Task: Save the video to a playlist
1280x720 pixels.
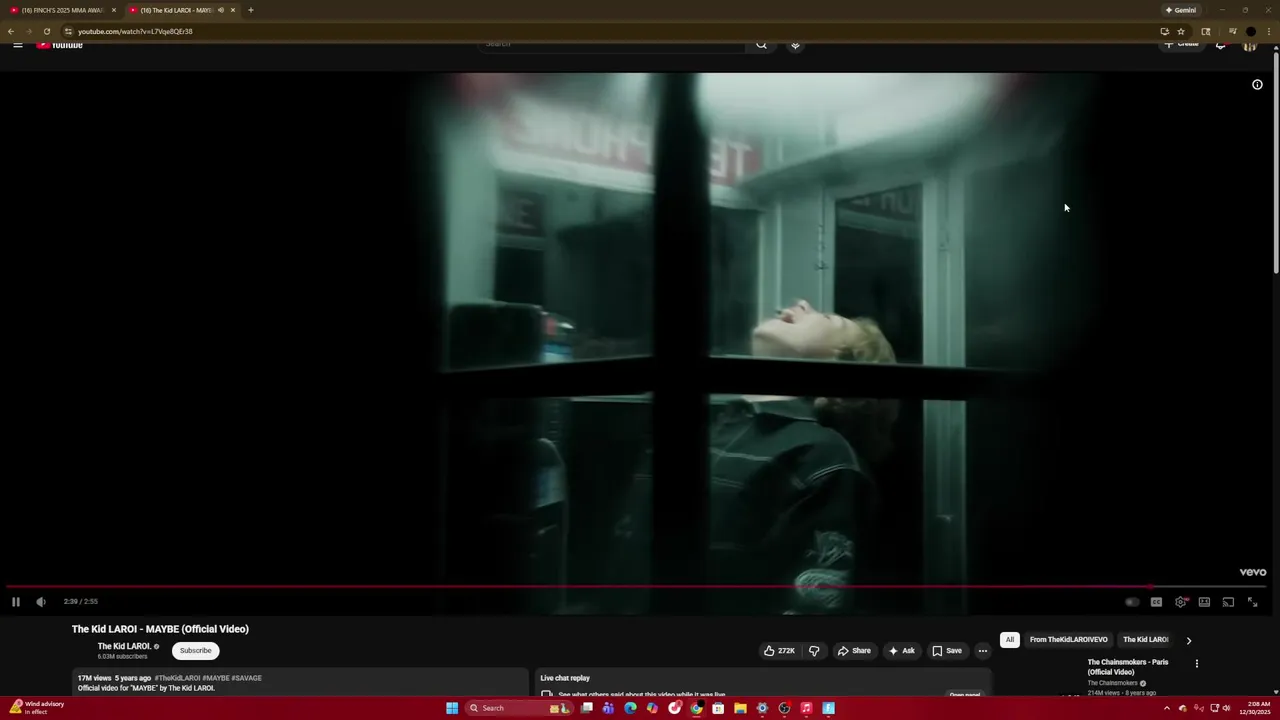Action: [946, 651]
